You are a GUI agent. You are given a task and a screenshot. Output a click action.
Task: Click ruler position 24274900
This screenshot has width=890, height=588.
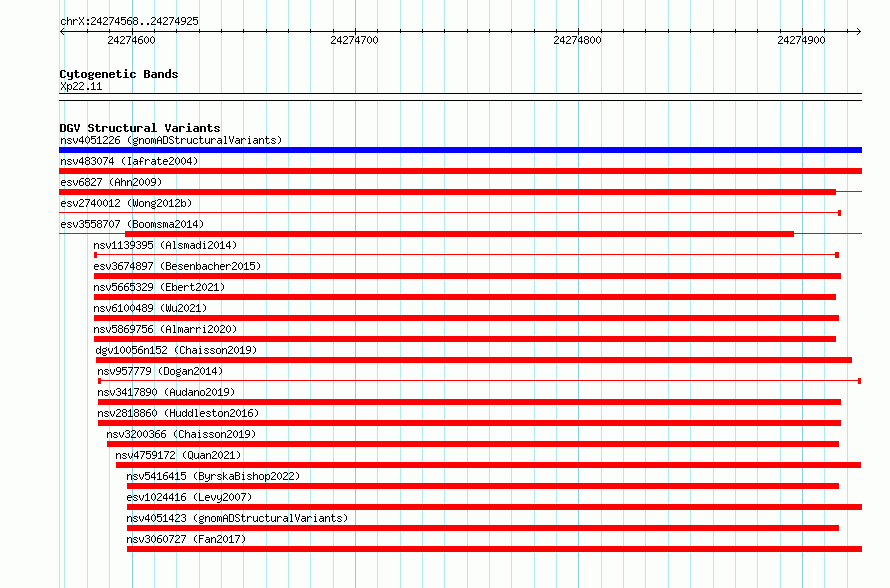point(801,40)
